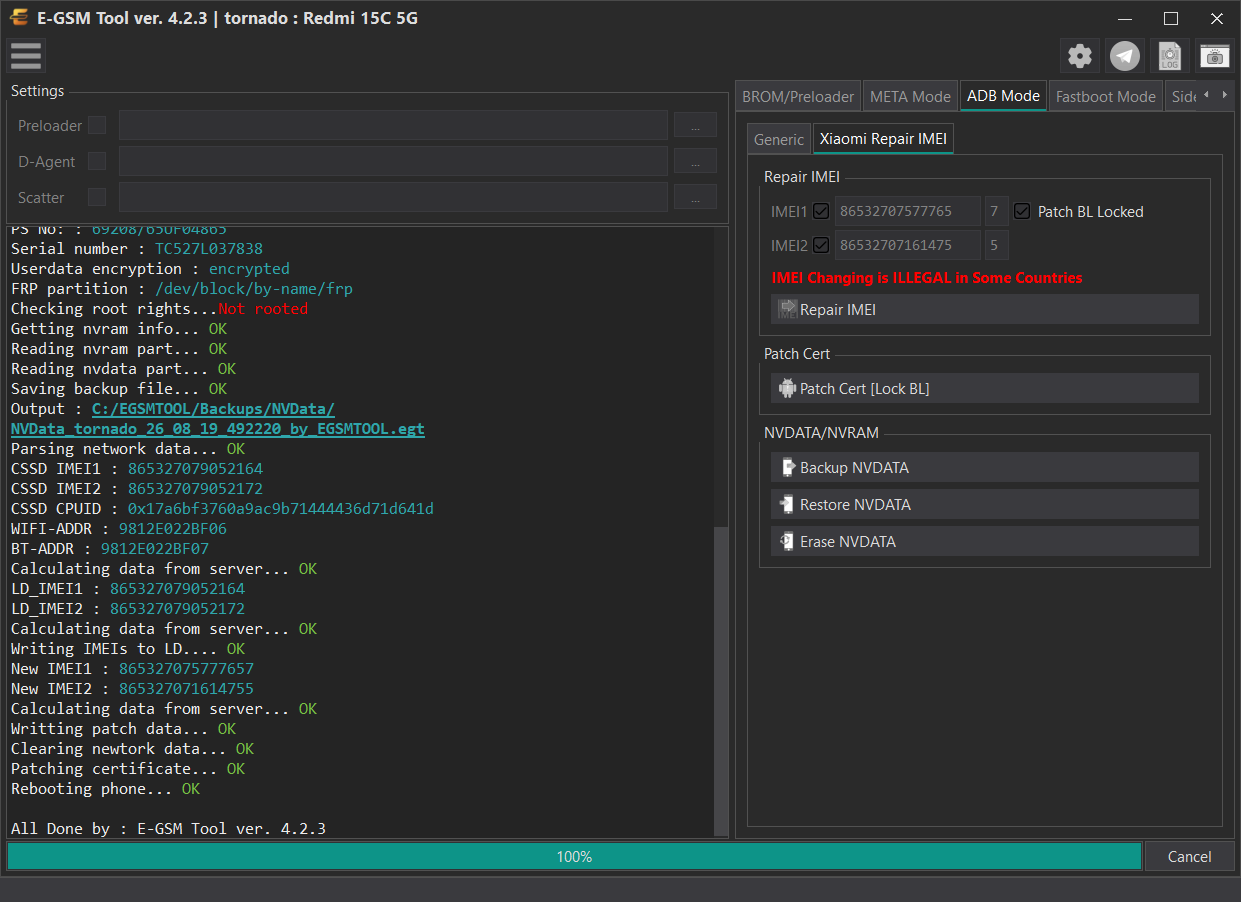The height and width of the screenshot is (902, 1241).
Task: Click the CSSD IMEI2 value in log
Action: [195, 488]
